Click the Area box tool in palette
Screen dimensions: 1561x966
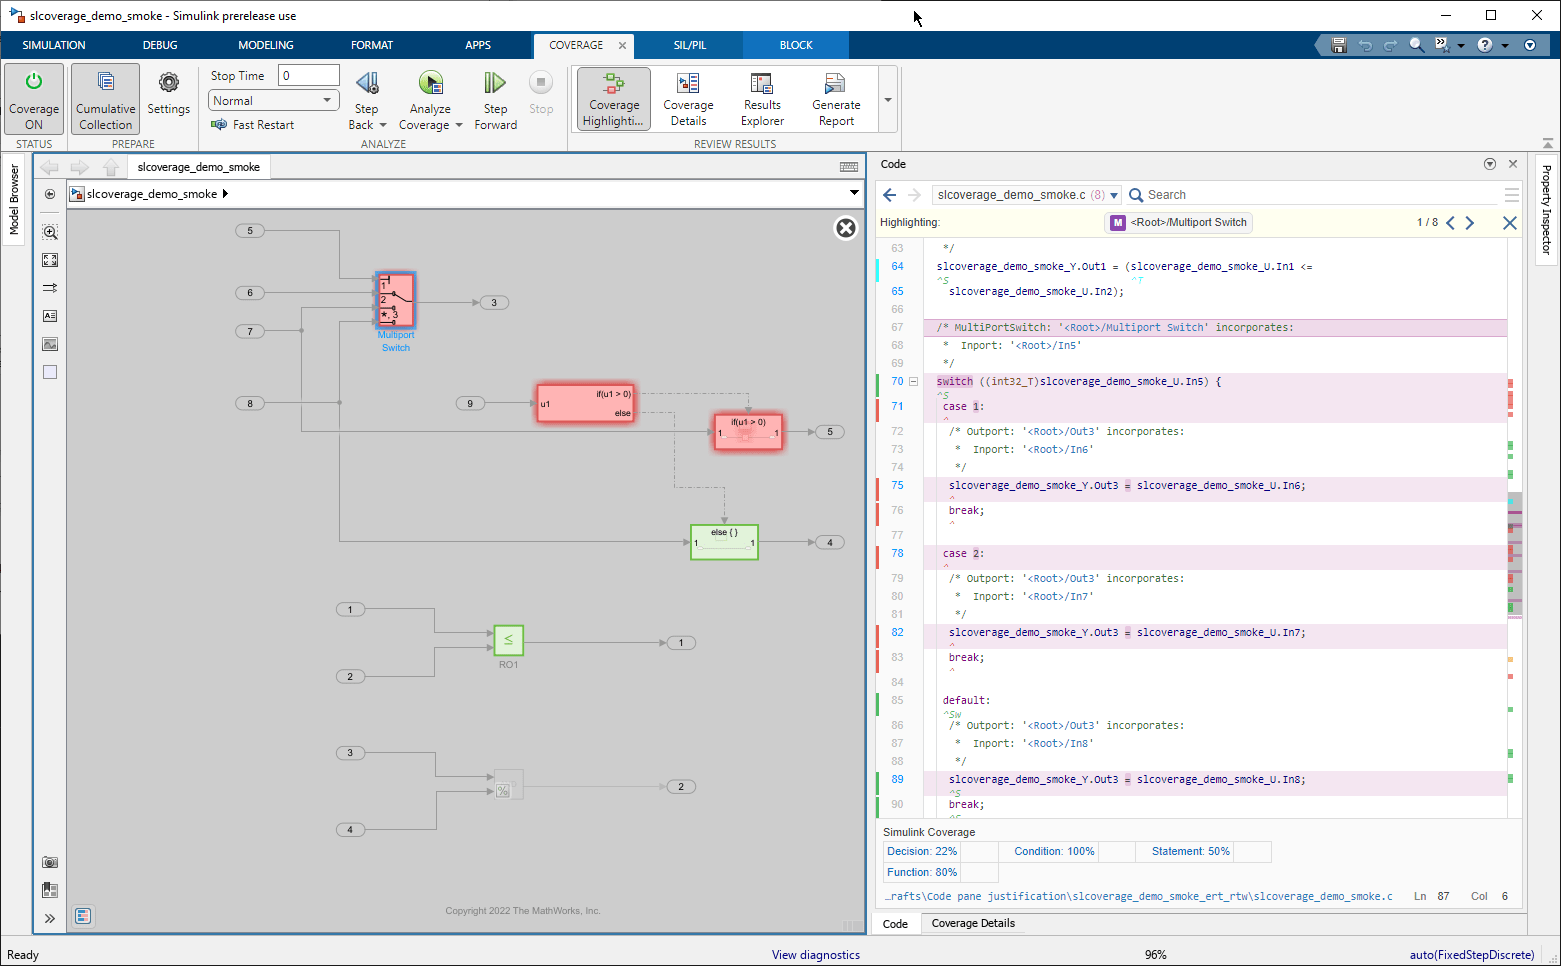click(50, 372)
